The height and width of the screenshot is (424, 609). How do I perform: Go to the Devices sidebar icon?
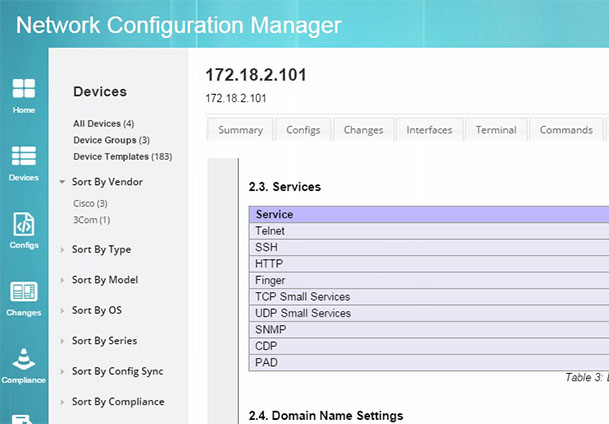[24, 162]
